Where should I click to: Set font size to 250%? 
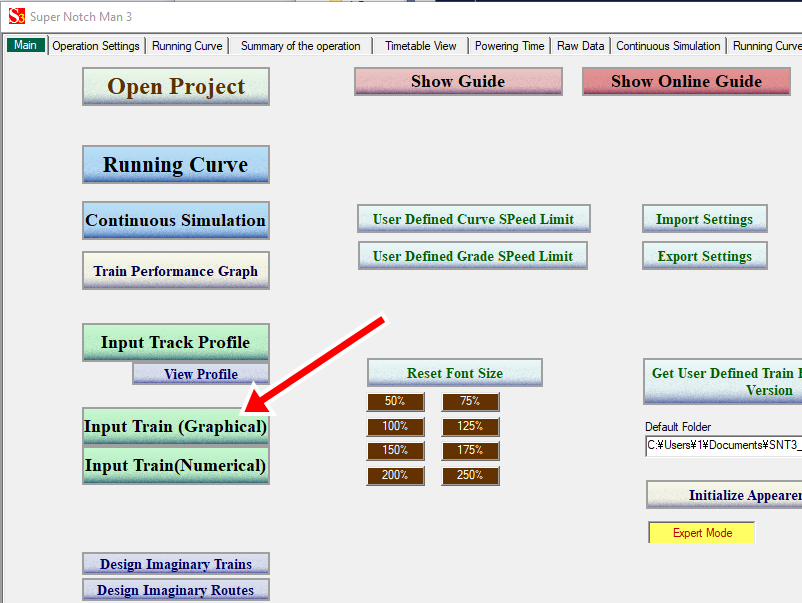click(x=471, y=476)
